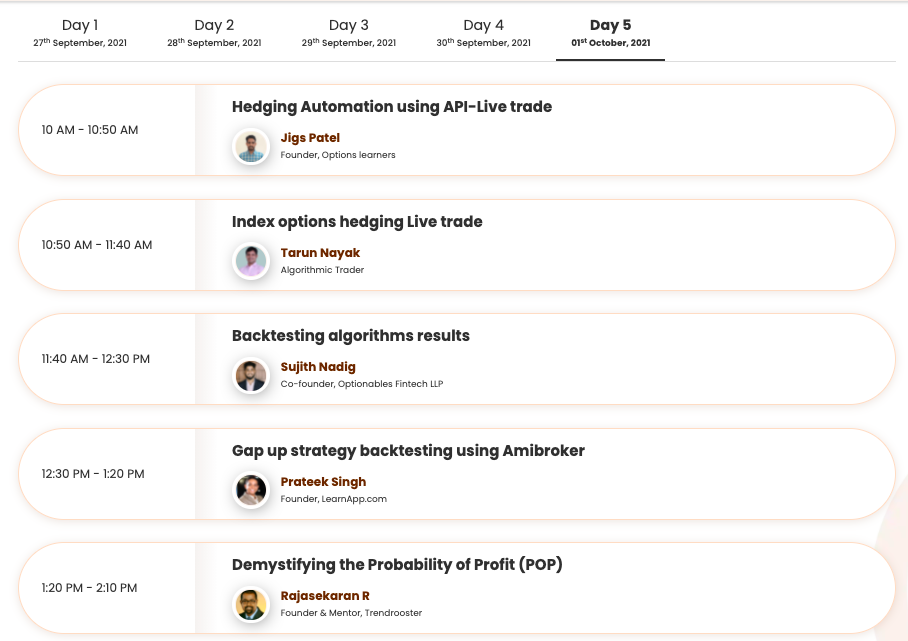
Task: Click Index options hedging Live trade title
Action: tap(357, 222)
